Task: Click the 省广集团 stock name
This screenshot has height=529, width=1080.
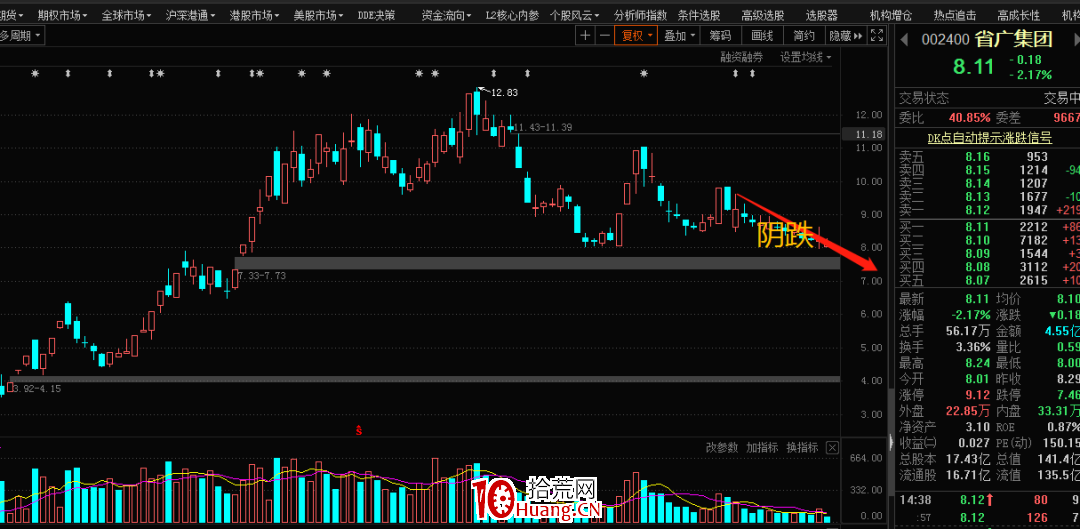Action: [x=1014, y=39]
